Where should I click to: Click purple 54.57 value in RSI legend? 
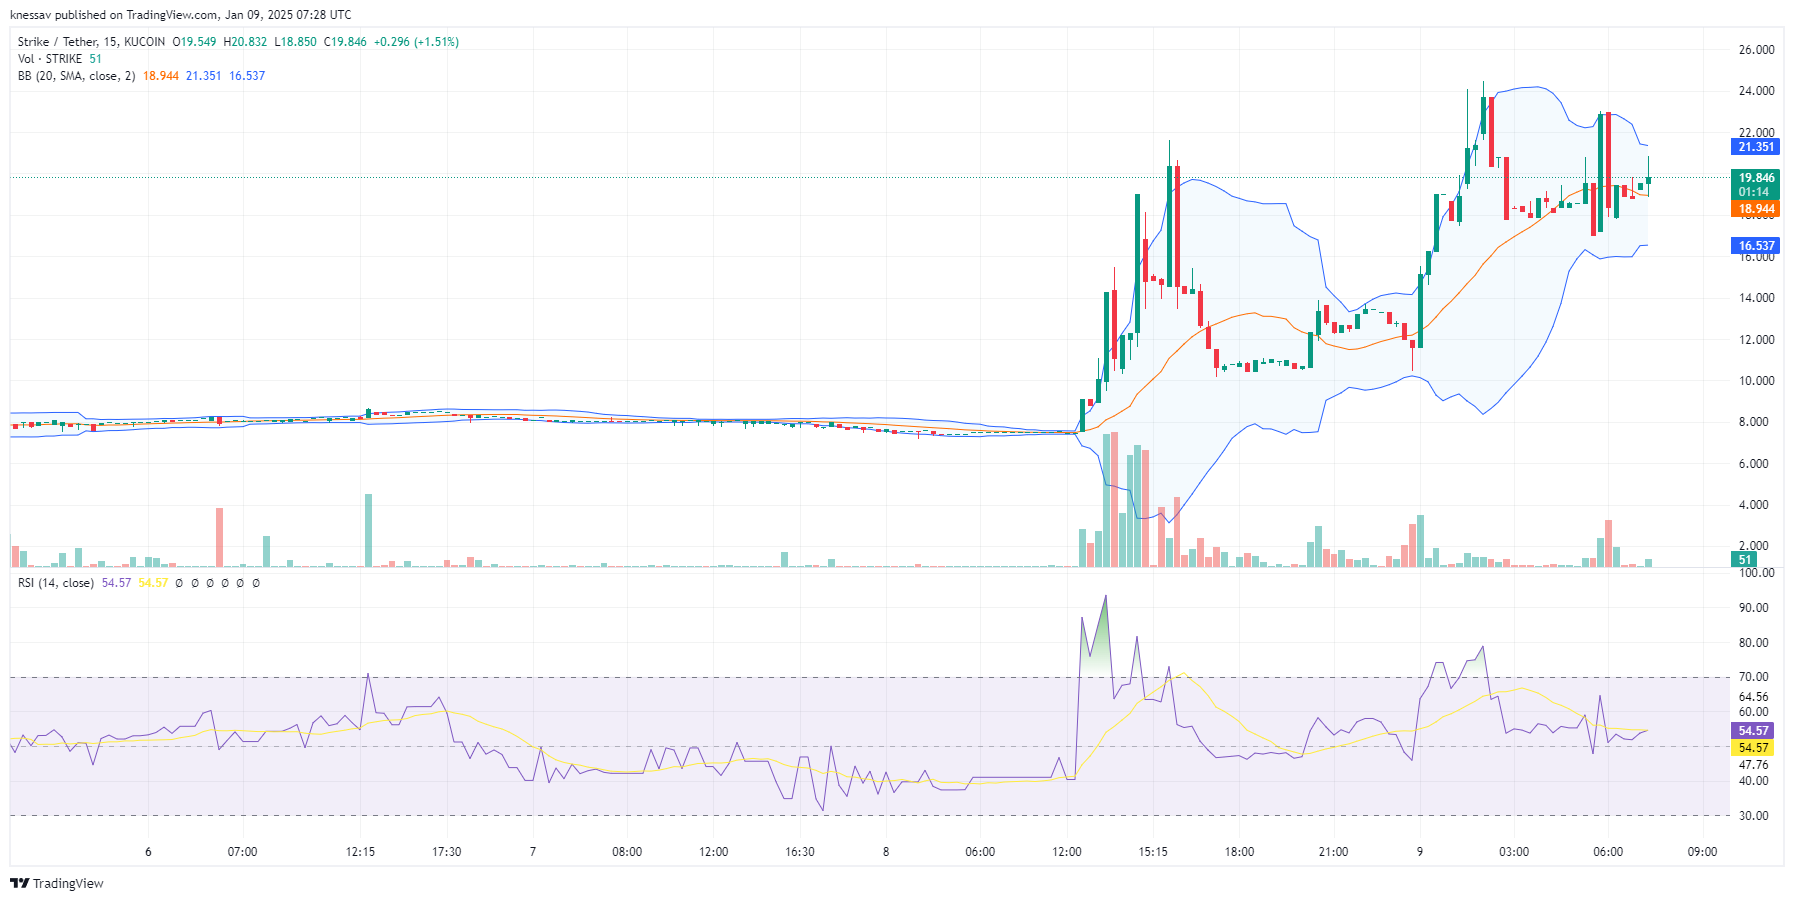(116, 583)
